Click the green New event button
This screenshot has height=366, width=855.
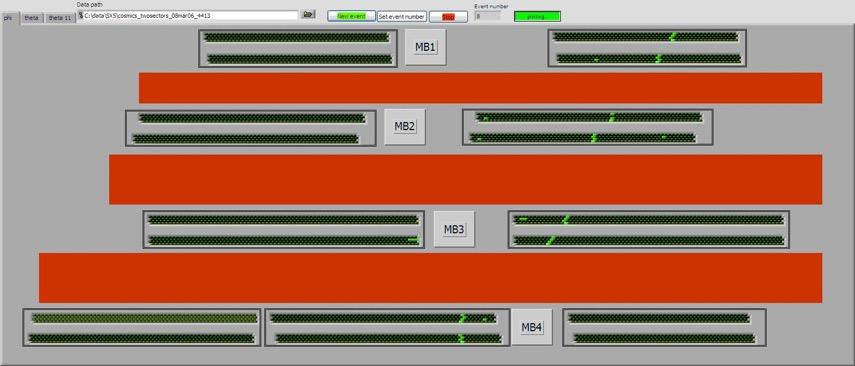click(351, 16)
